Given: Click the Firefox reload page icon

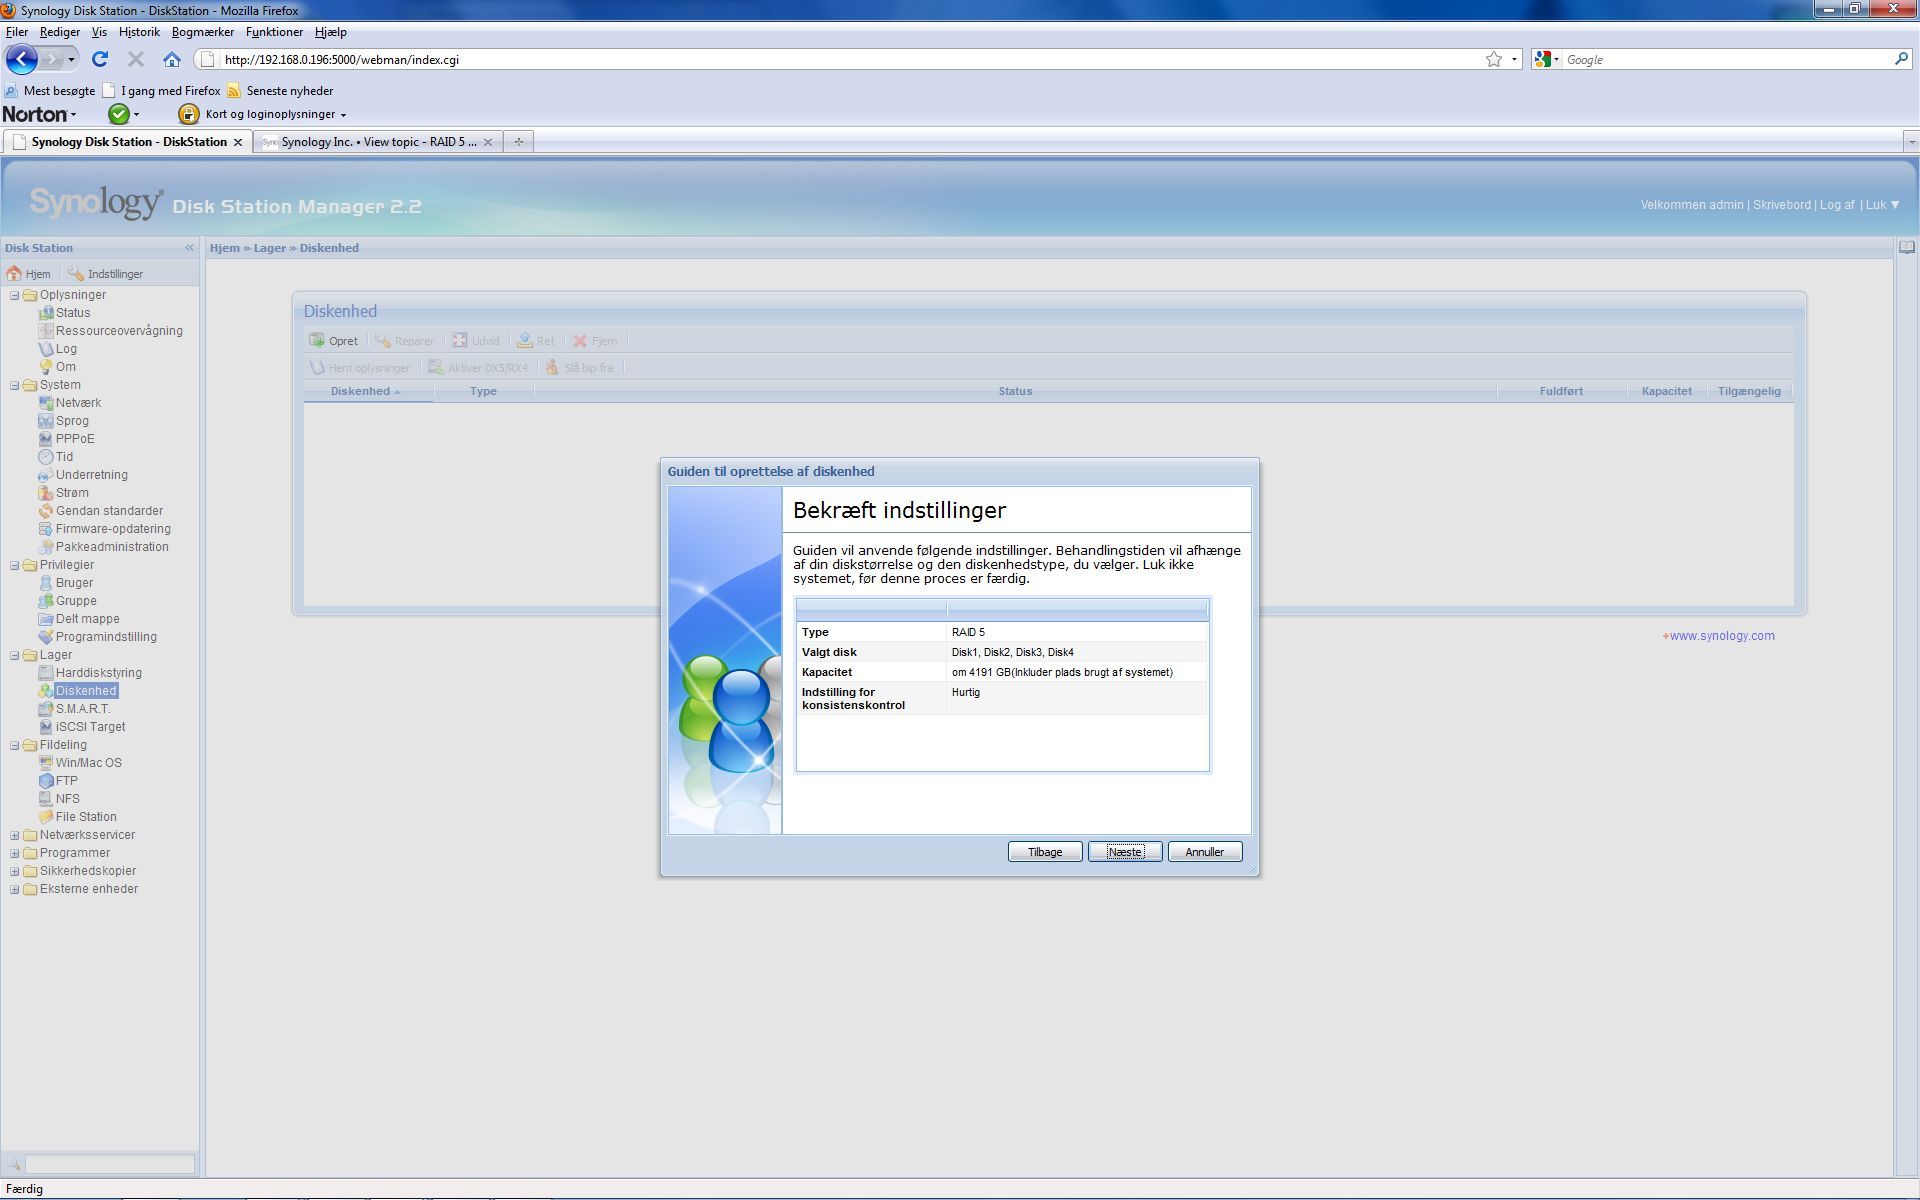Looking at the screenshot, I should 100,60.
